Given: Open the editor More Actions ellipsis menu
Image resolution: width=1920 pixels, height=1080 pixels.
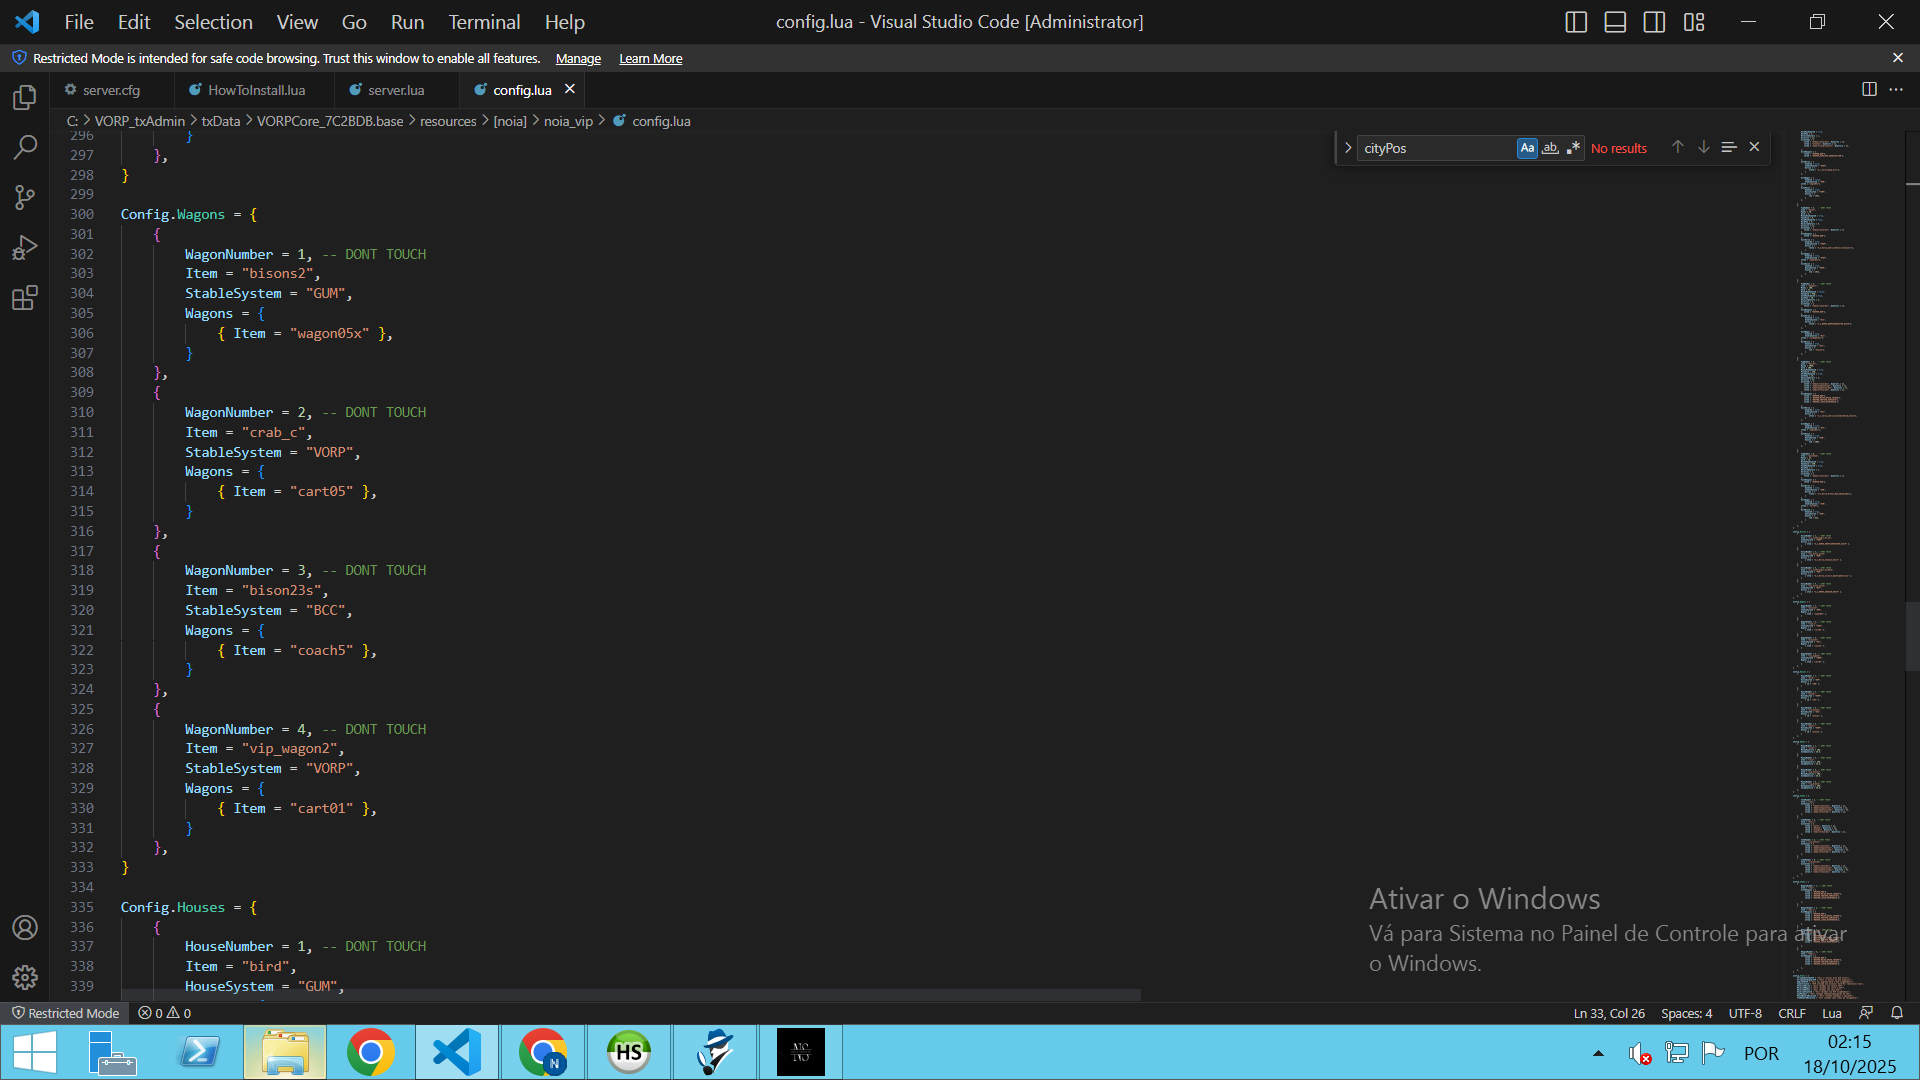Looking at the screenshot, I should pos(1896,89).
